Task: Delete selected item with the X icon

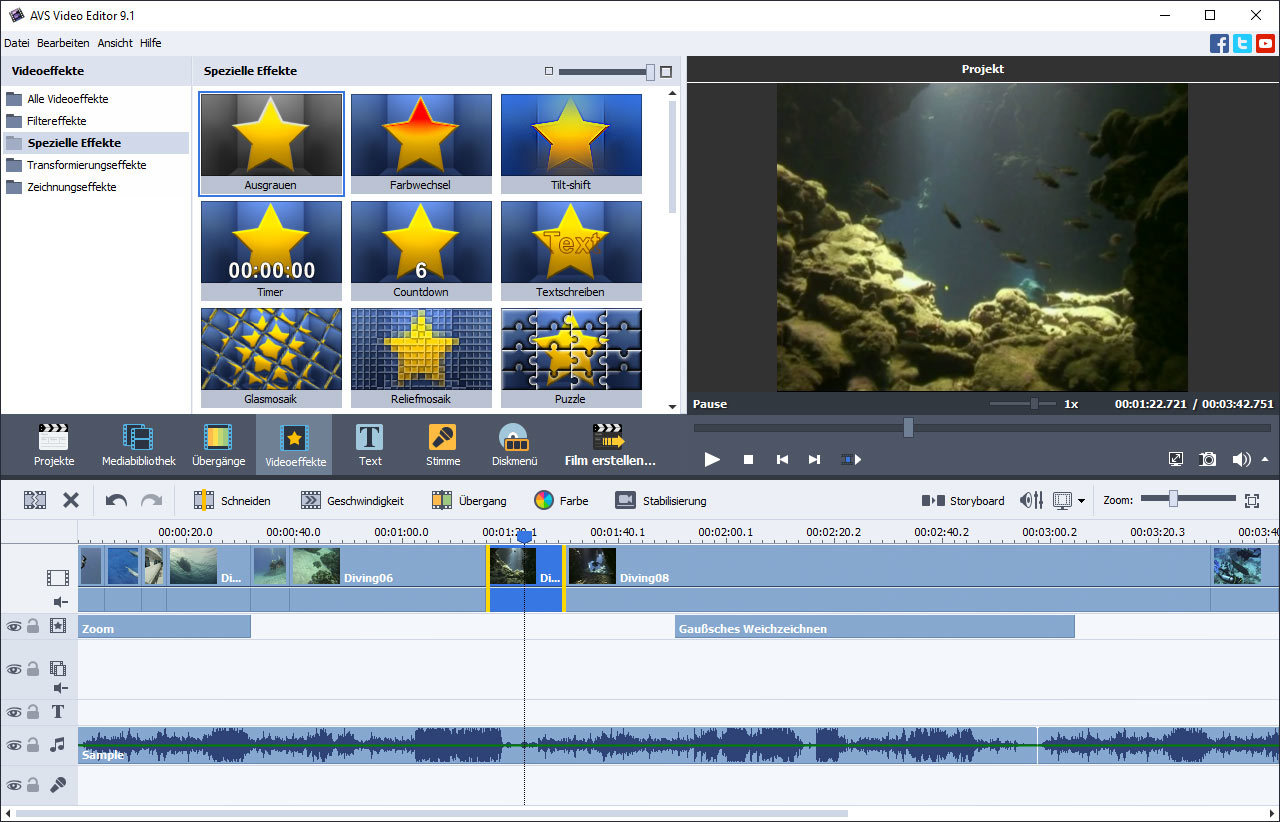Action: (x=71, y=500)
